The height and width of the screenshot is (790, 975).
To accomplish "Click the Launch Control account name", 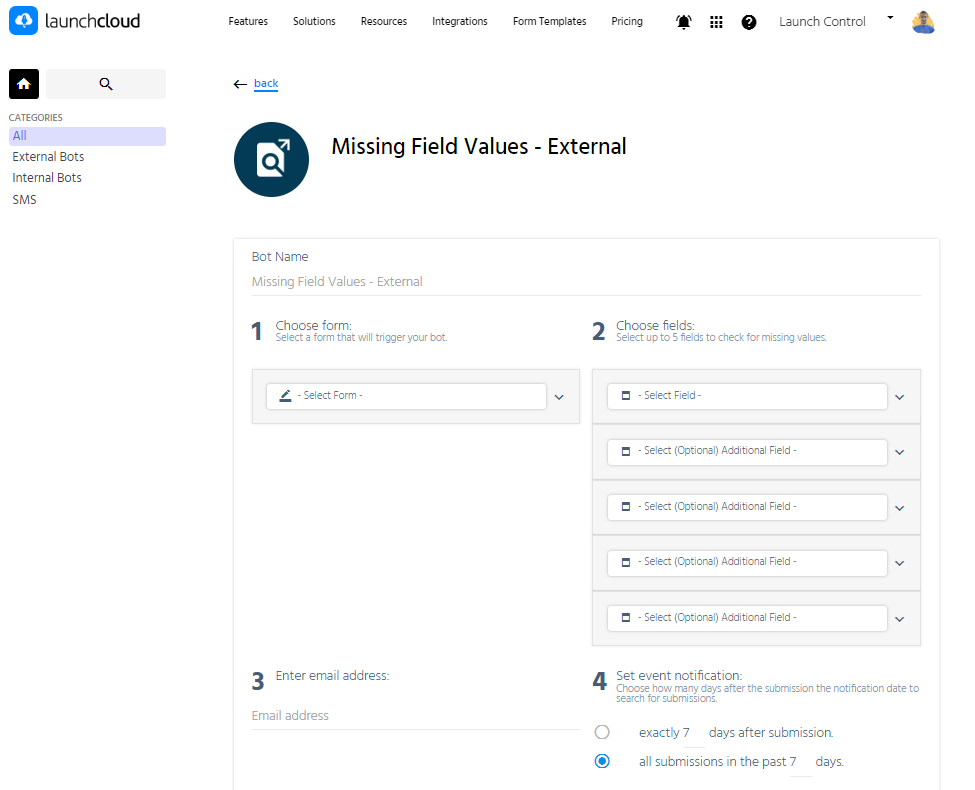I will [x=822, y=22].
